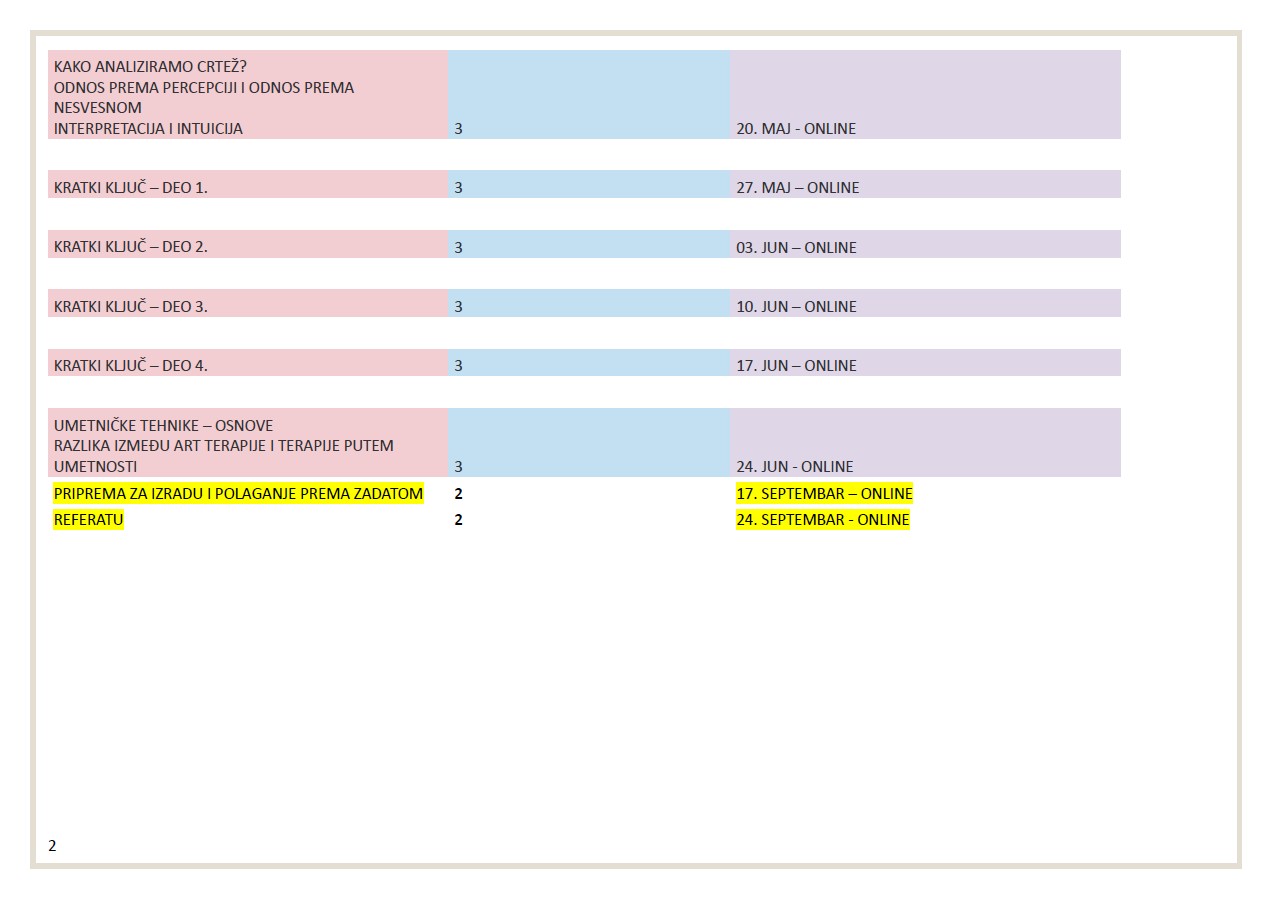
Task: Click 'KRATKI KLJUČ – DEO 3.' cell
Action: 131,307
